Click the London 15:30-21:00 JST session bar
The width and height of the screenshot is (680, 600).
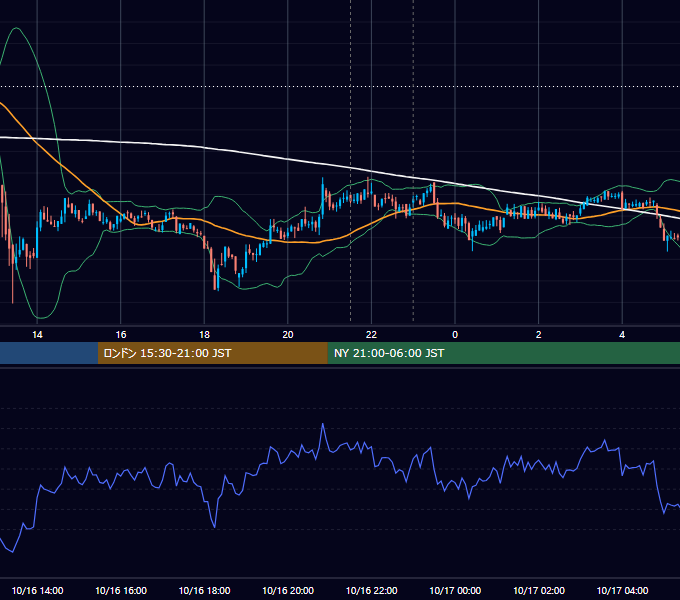(212, 353)
